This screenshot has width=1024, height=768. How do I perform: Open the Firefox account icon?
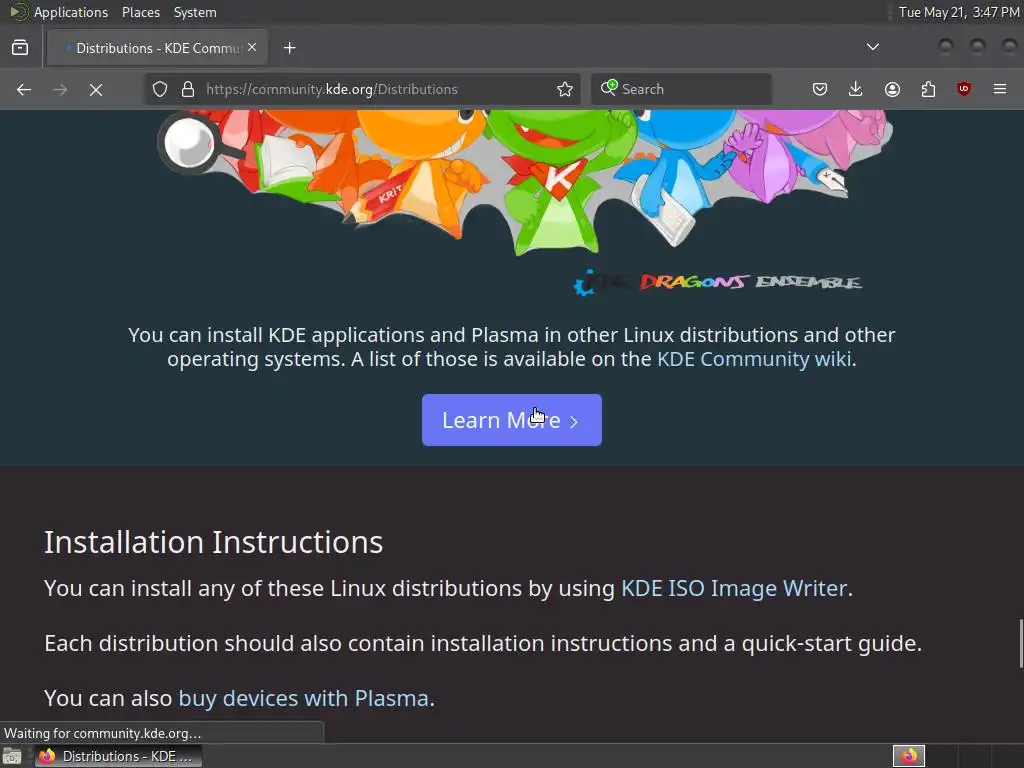(892, 89)
